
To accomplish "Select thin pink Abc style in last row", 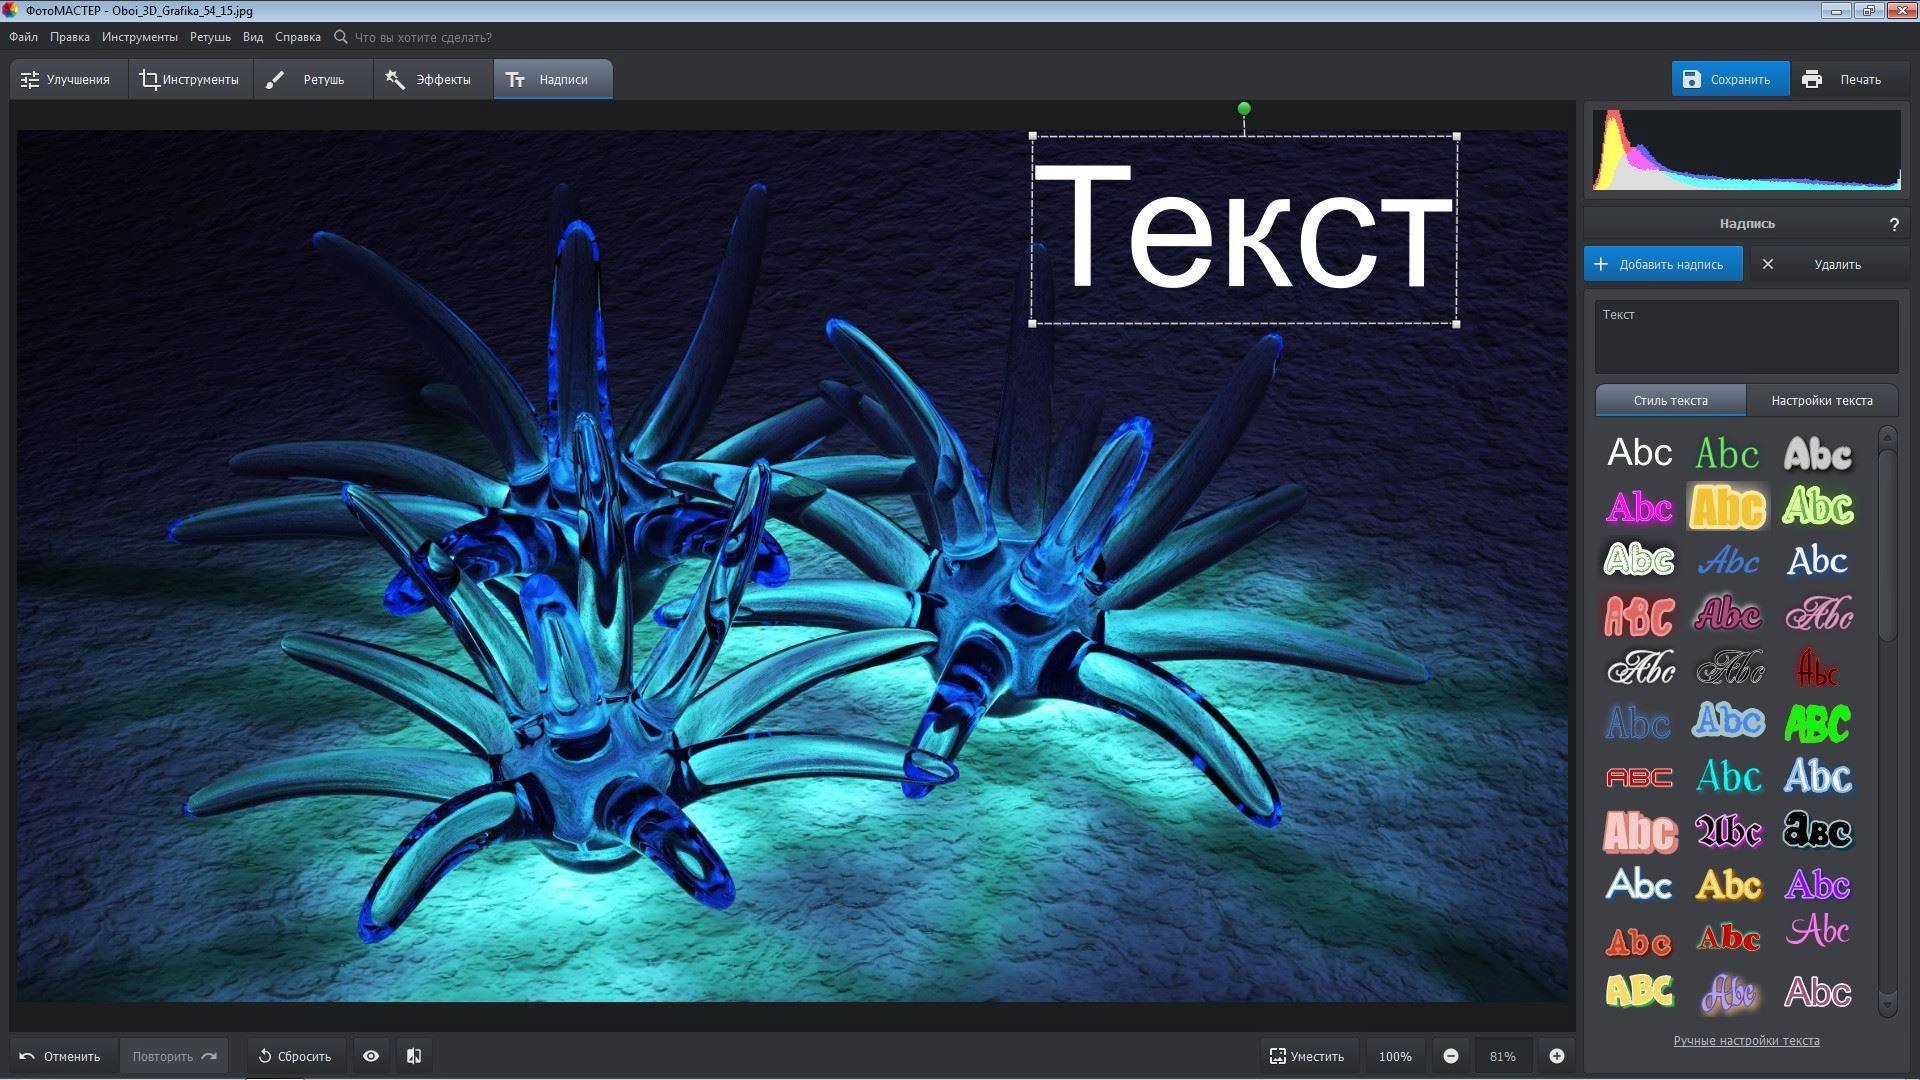I will 1818,992.
